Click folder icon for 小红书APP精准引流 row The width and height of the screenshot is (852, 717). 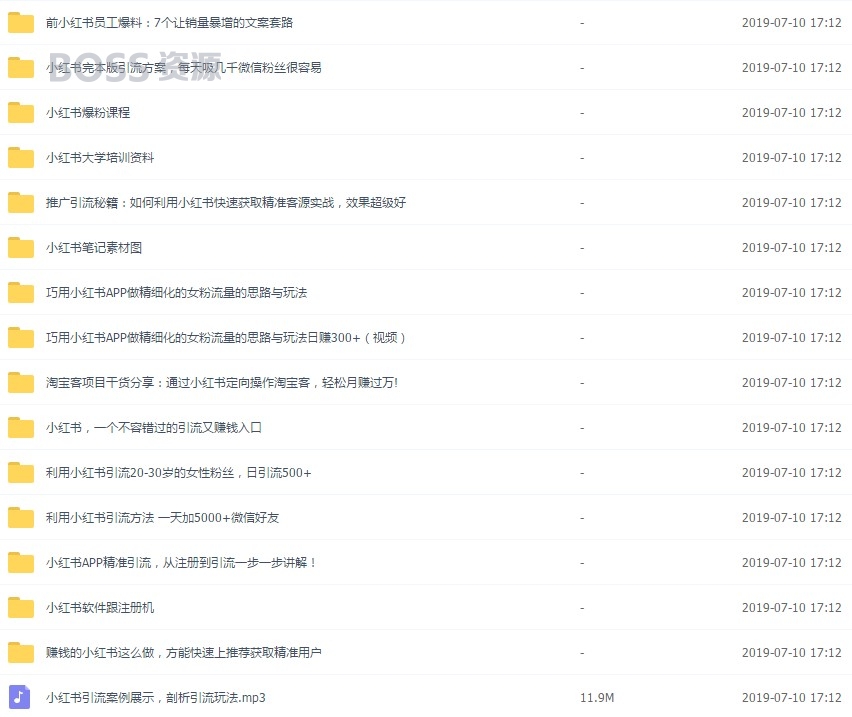click(21, 563)
